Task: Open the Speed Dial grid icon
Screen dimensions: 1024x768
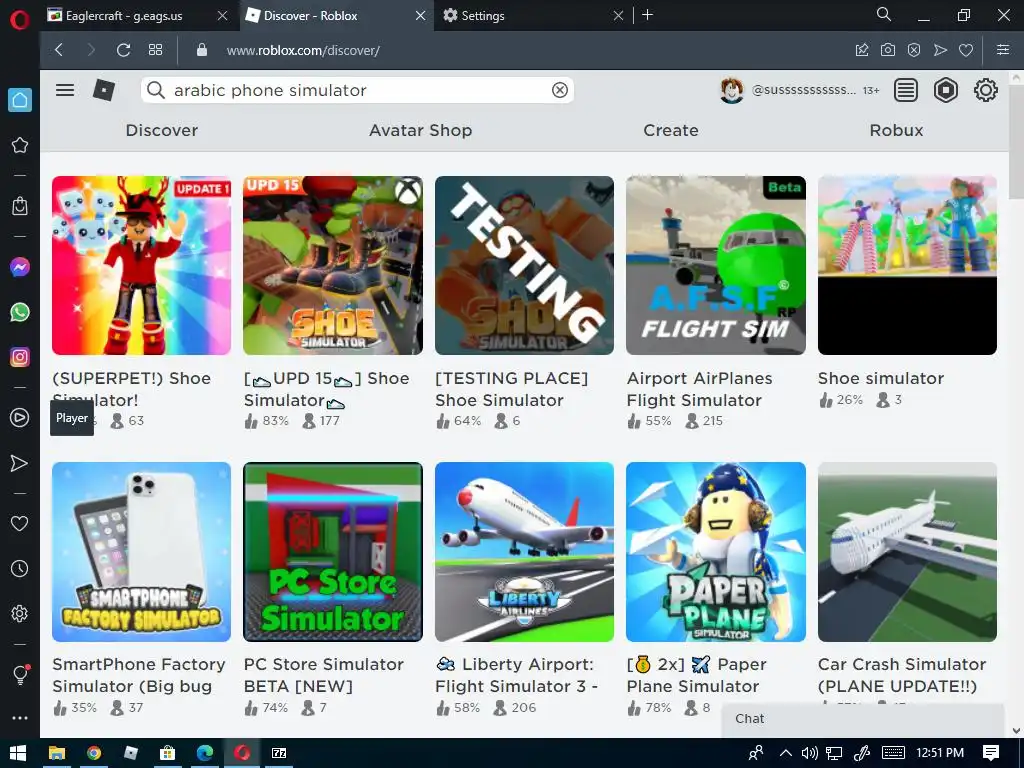Action: (155, 50)
